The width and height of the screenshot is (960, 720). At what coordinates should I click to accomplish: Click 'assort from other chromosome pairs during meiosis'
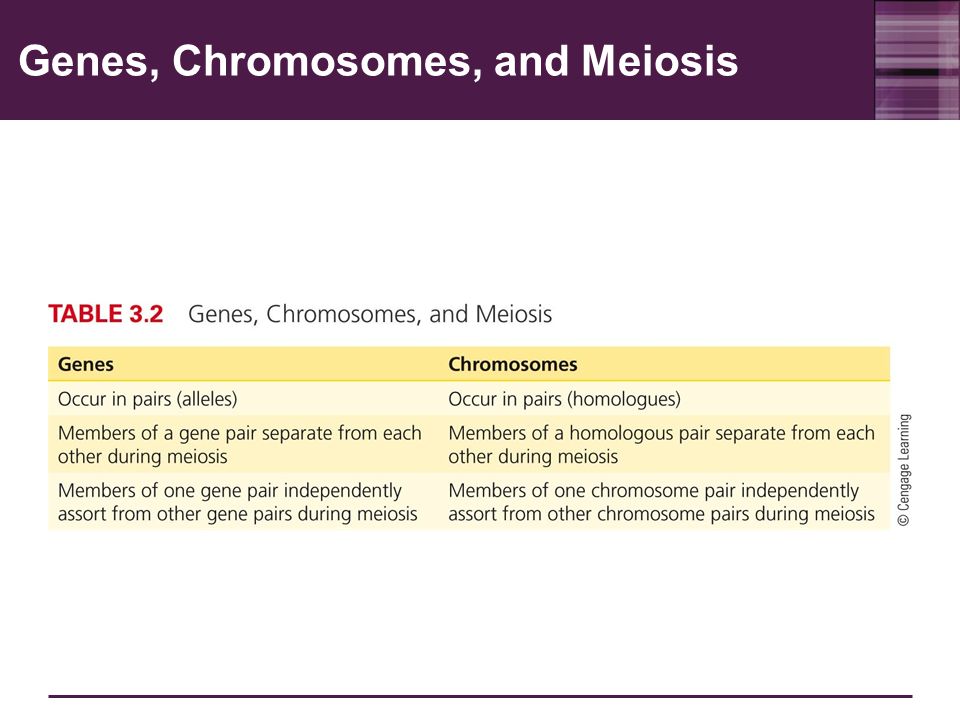[661, 514]
